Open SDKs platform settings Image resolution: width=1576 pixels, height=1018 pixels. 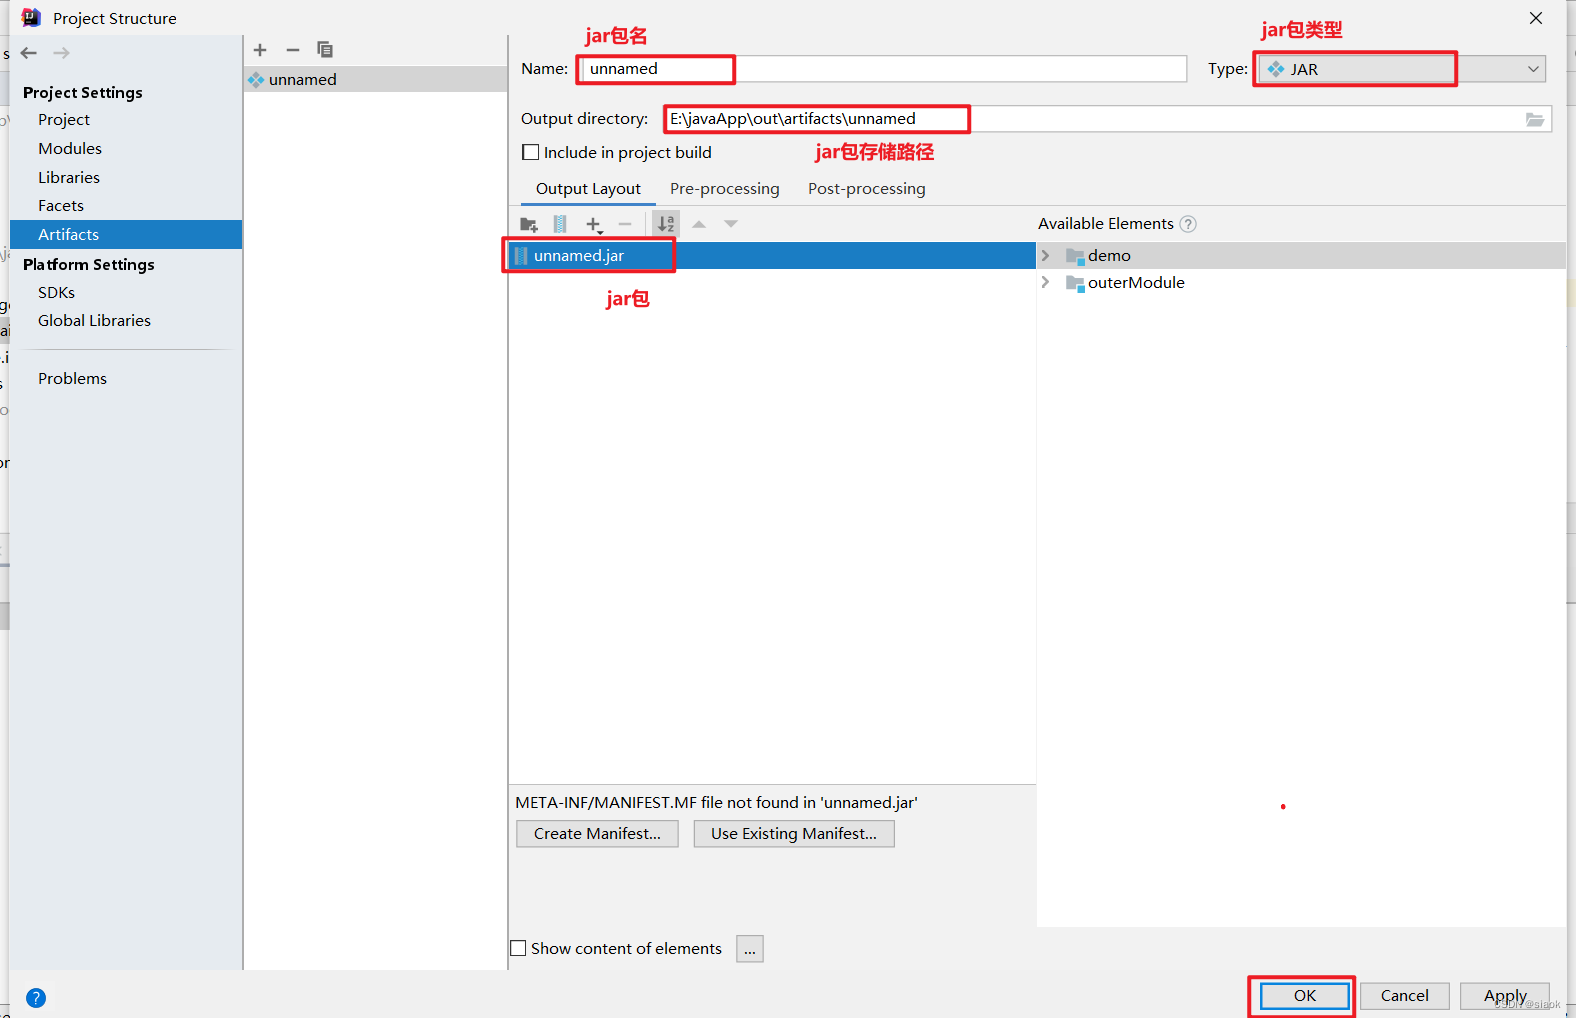[x=57, y=293]
